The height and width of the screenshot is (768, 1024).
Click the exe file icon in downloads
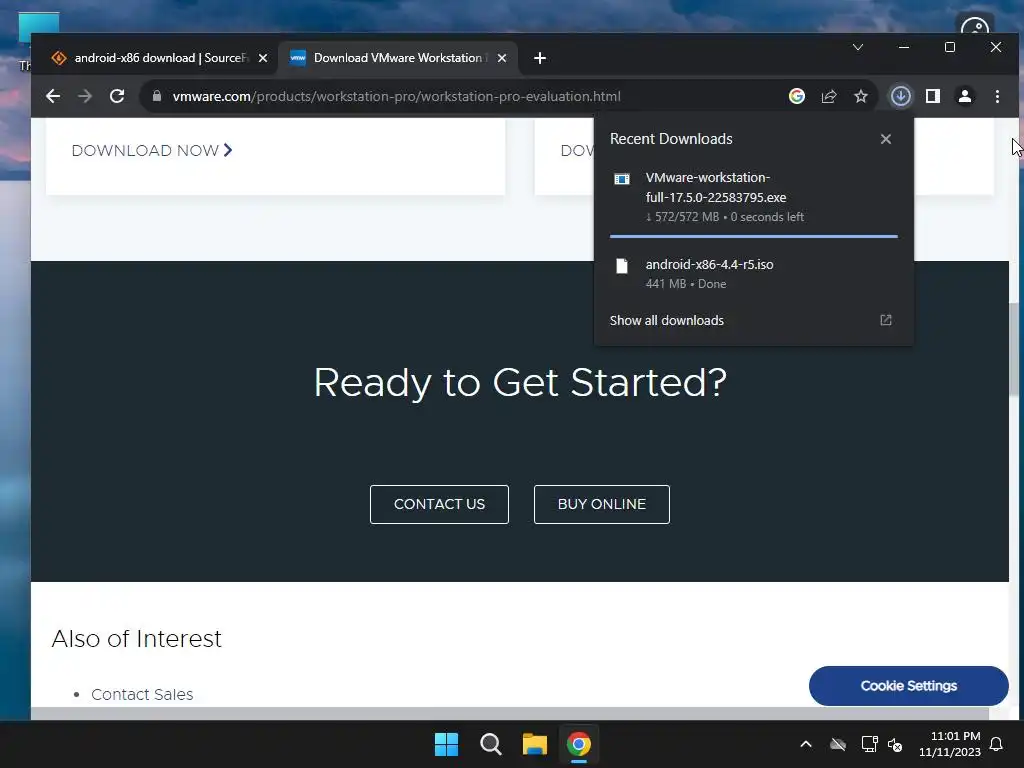[x=622, y=179]
